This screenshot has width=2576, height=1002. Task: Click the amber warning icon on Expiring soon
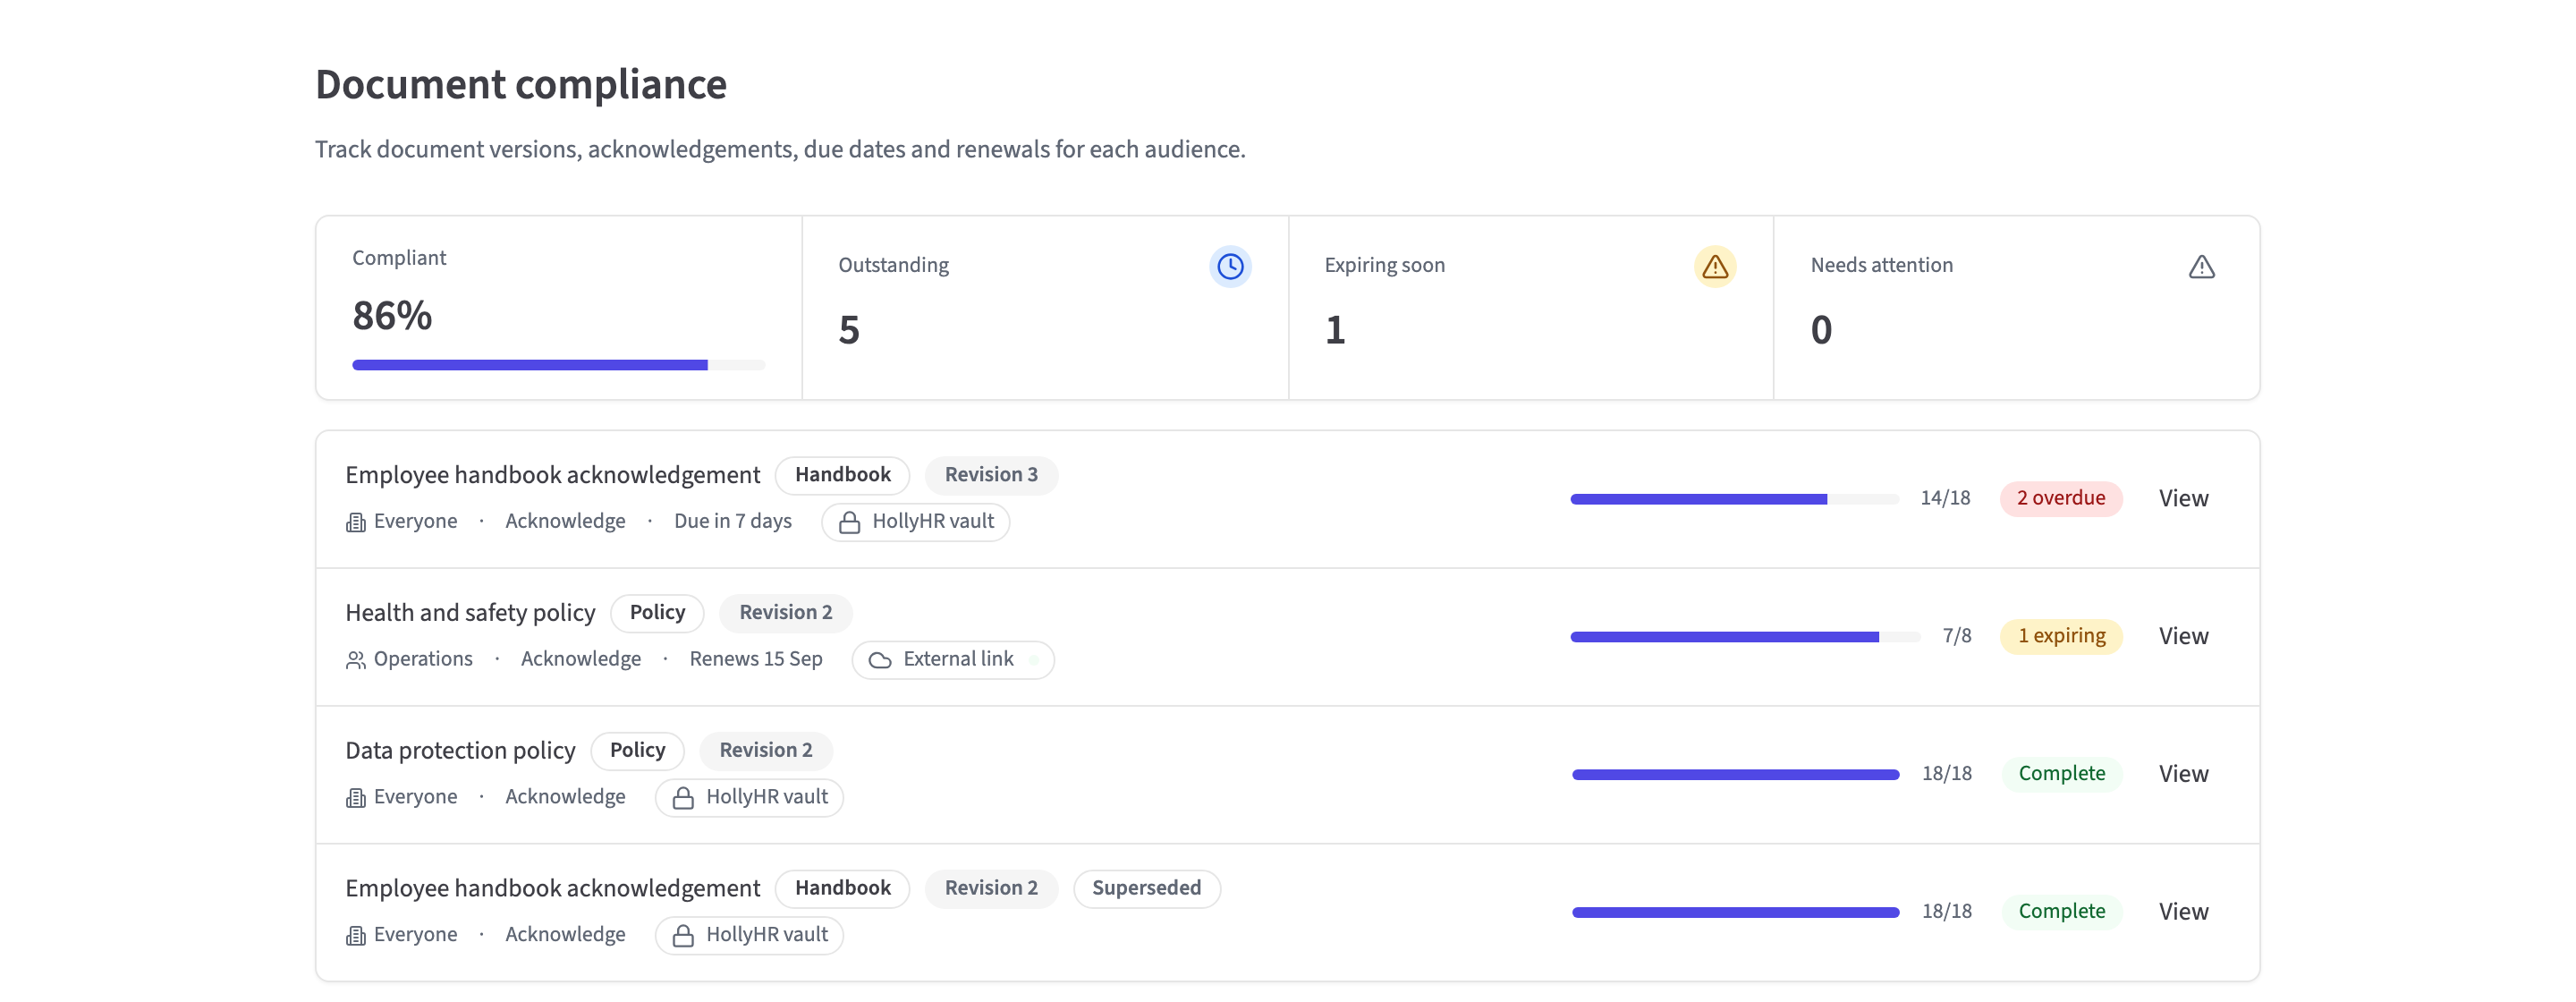(x=1715, y=266)
